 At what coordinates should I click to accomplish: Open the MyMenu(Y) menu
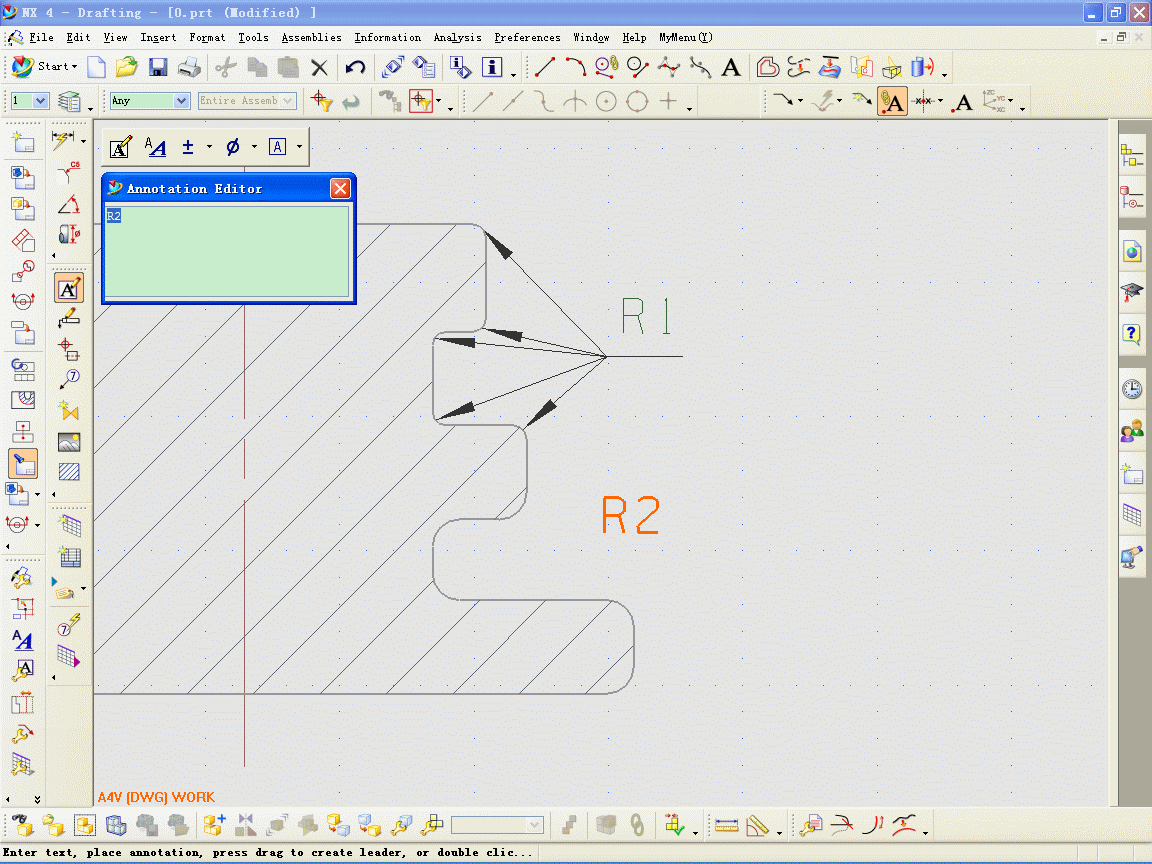685,37
